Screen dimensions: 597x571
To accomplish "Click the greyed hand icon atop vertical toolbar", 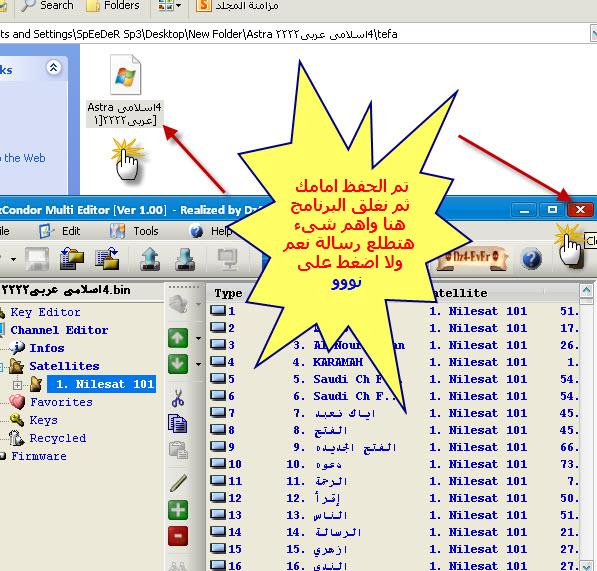I will [179, 304].
